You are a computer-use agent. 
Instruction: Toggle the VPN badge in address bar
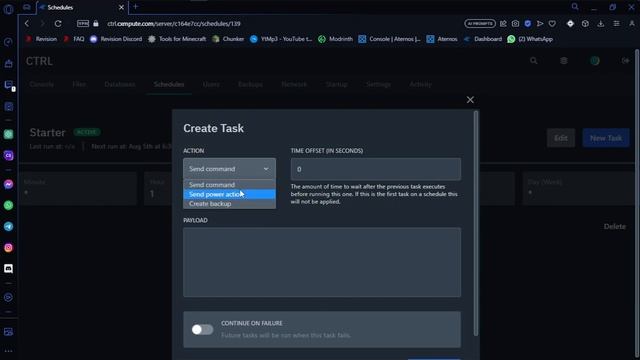tap(83, 24)
